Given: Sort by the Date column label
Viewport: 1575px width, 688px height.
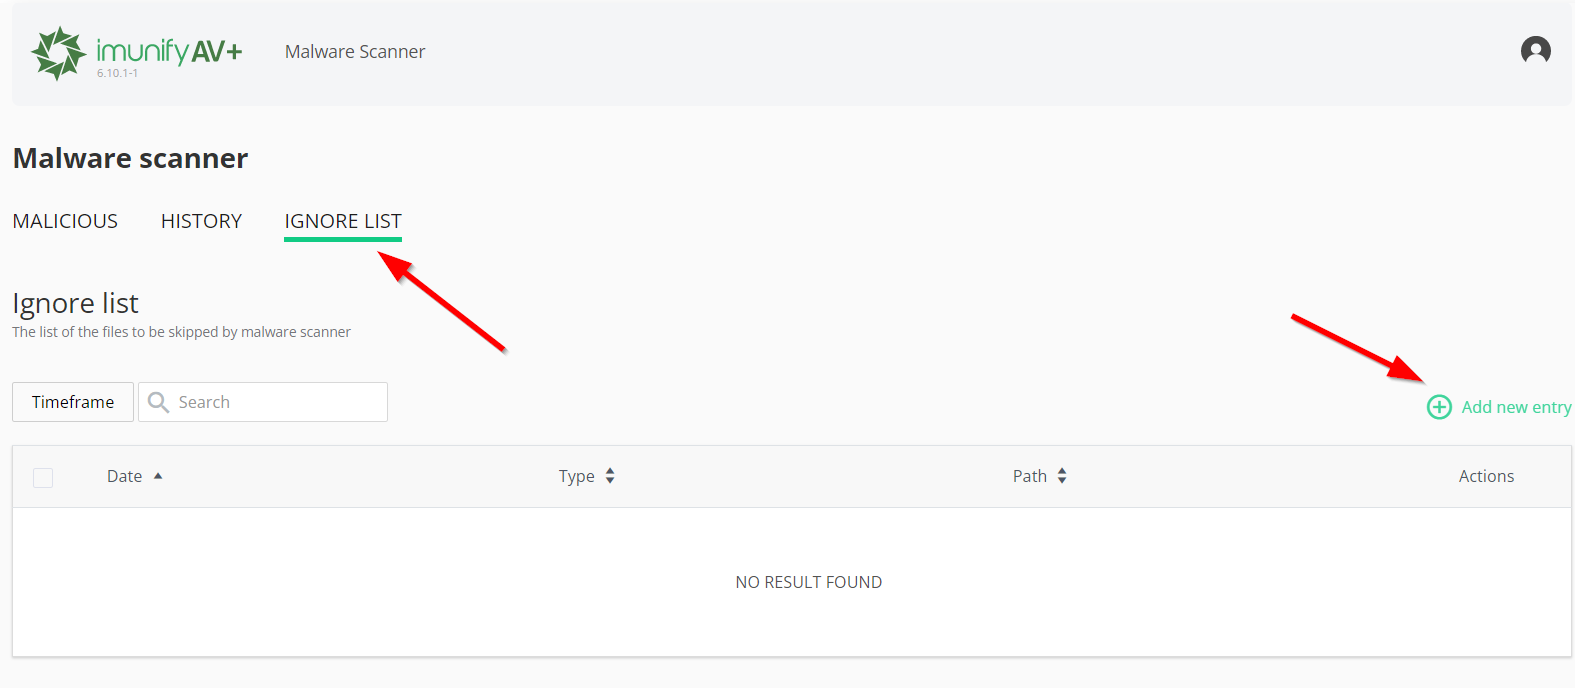Looking at the screenshot, I should coord(124,476).
